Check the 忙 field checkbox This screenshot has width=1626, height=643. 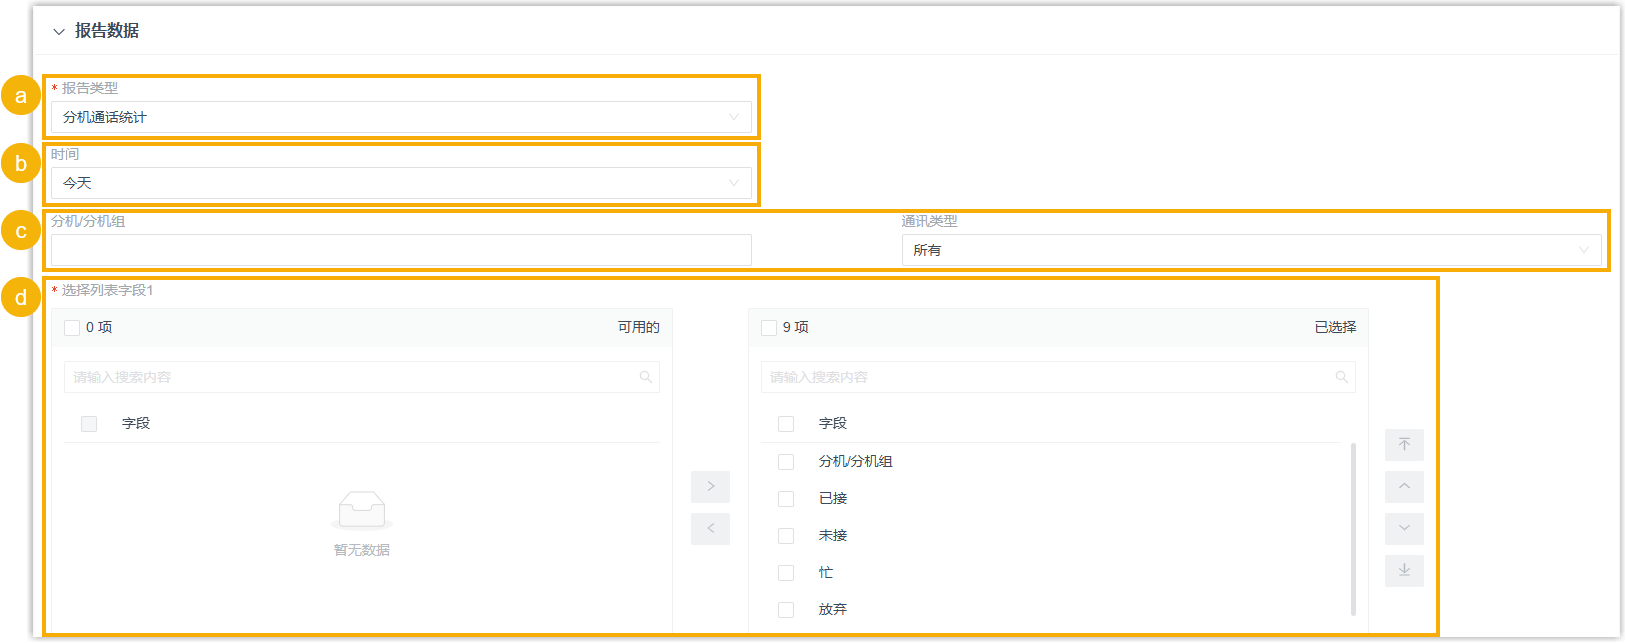point(786,573)
